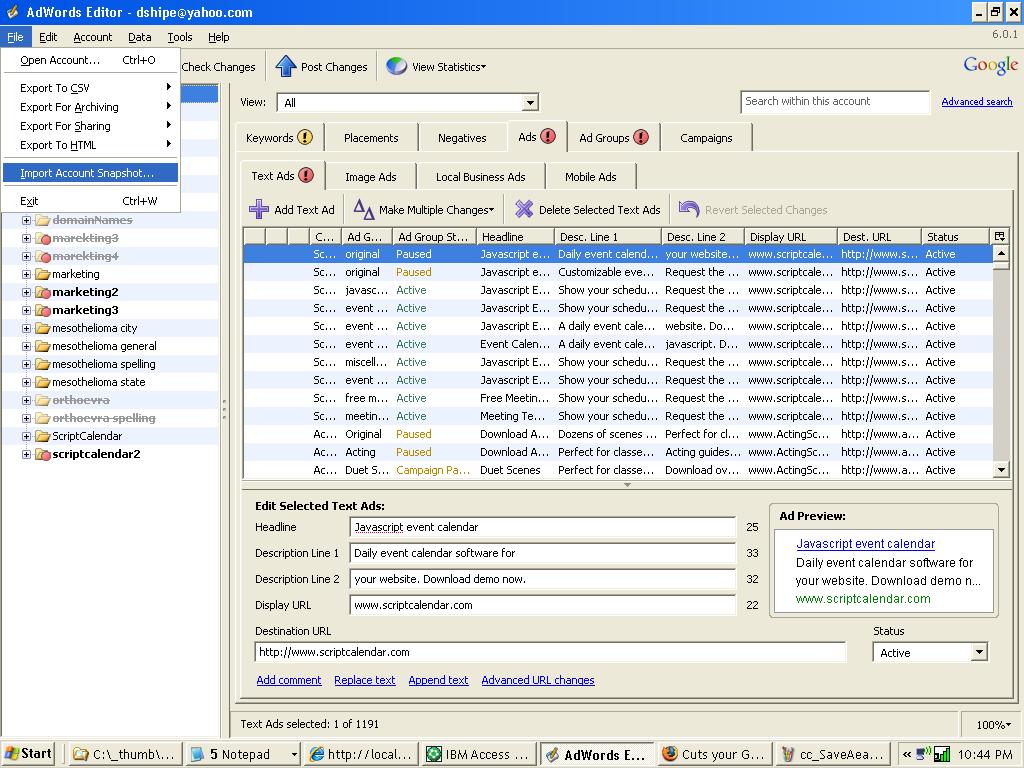
Task: Open the 5 Notepad taskbar group
Action: click(x=243, y=754)
